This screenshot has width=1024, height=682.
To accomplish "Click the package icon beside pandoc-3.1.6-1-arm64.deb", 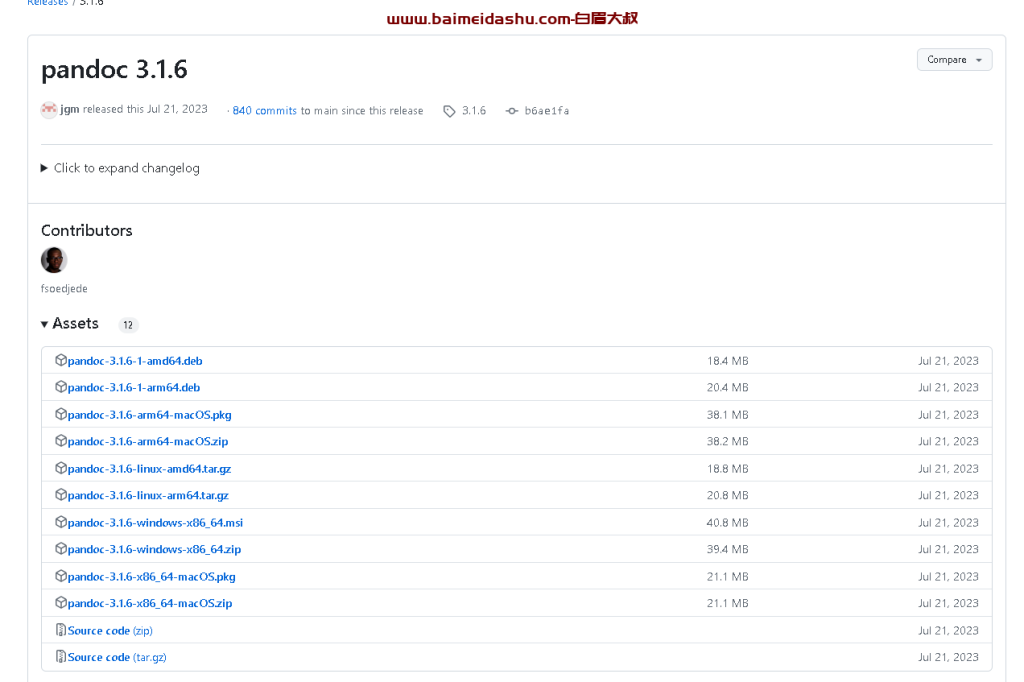I will [59, 387].
